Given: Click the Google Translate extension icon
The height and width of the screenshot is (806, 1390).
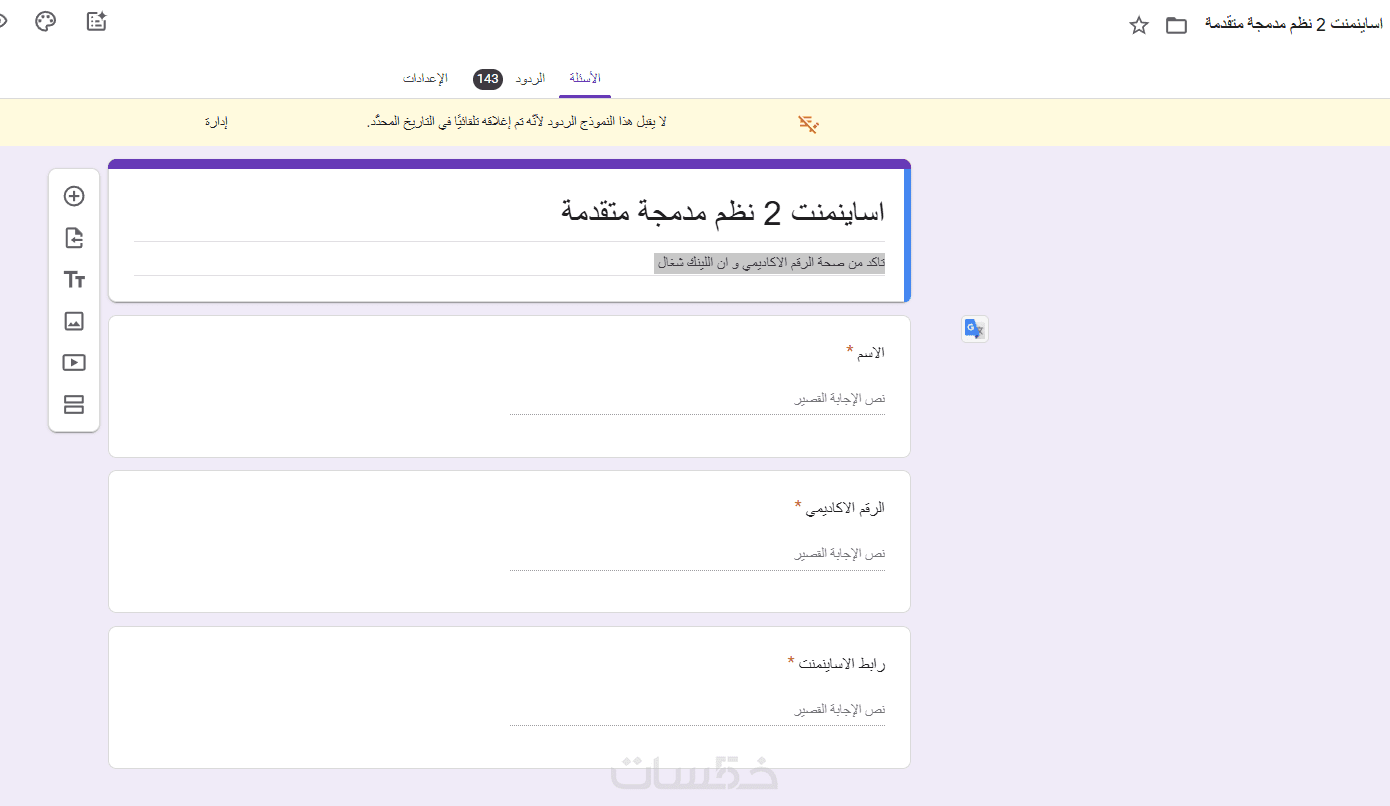Looking at the screenshot, I should (975, 329).
